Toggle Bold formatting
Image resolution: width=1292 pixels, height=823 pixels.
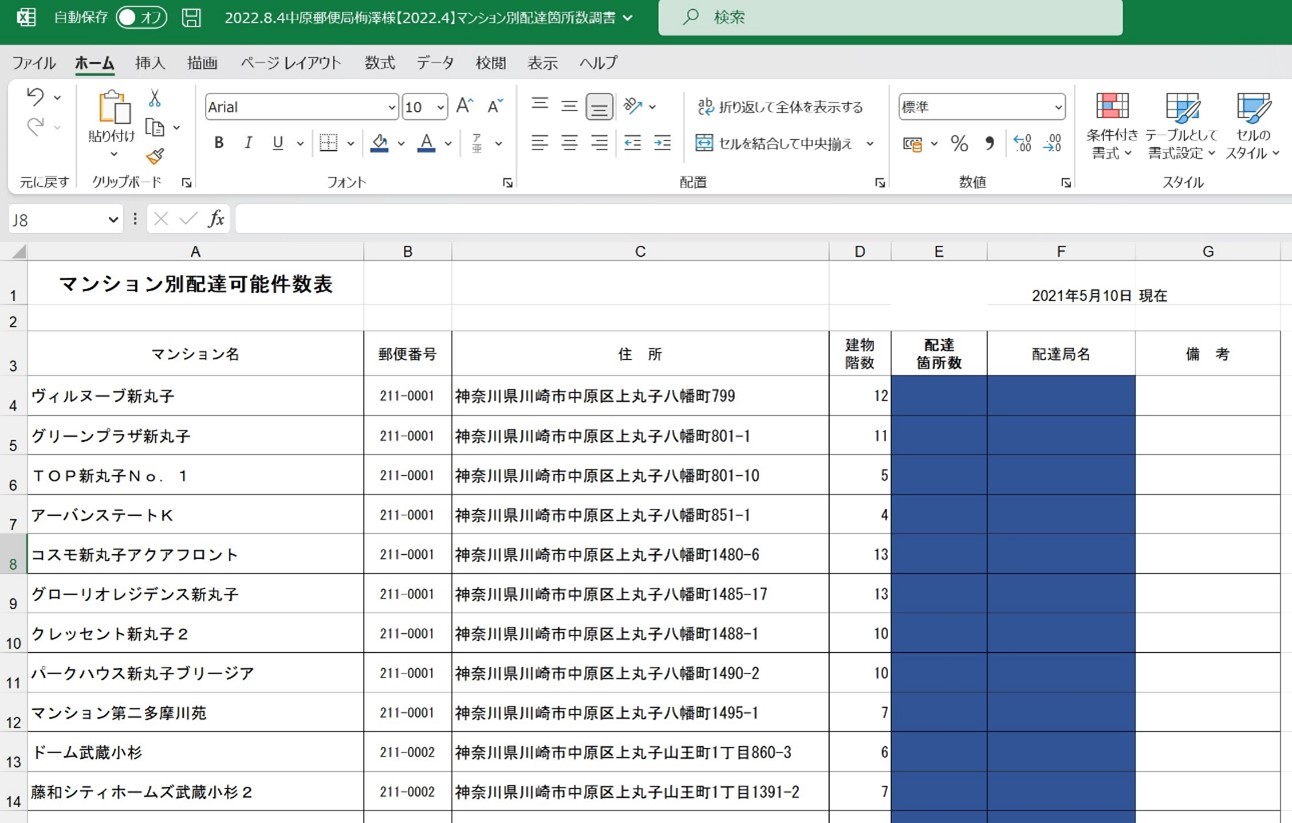click(x=219, y=143)
